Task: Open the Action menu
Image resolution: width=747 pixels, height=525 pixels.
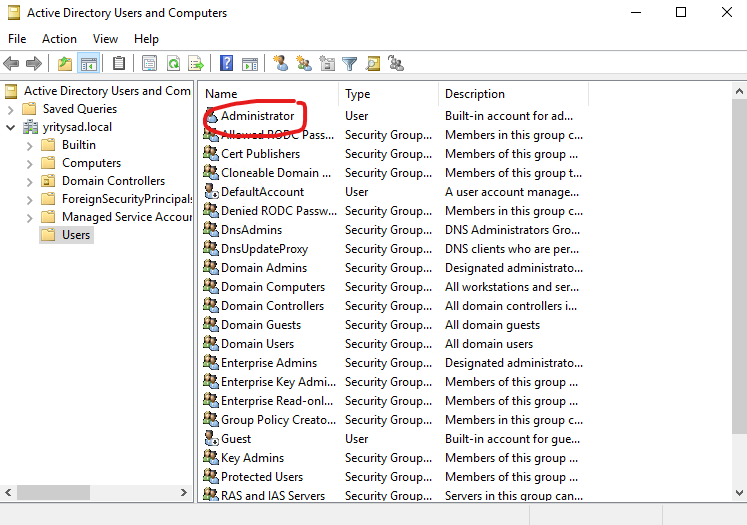Action: [59, 39]
